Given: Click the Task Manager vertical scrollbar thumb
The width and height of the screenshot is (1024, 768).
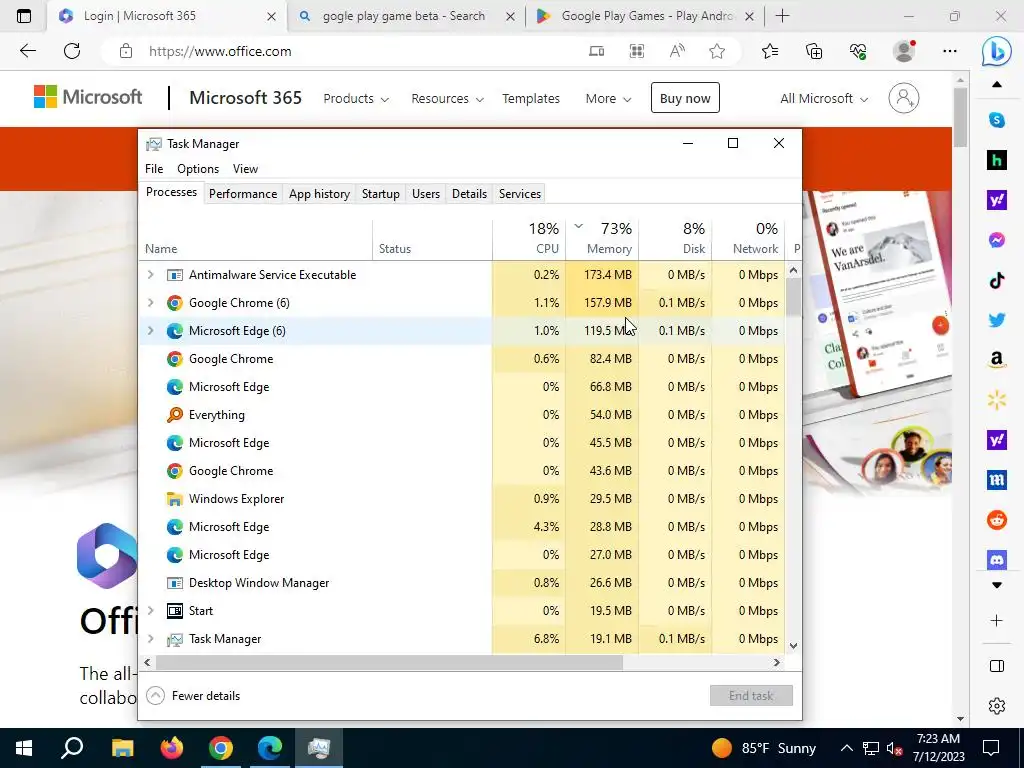Looking at the screenshot, I should click(x=793, y=297).
